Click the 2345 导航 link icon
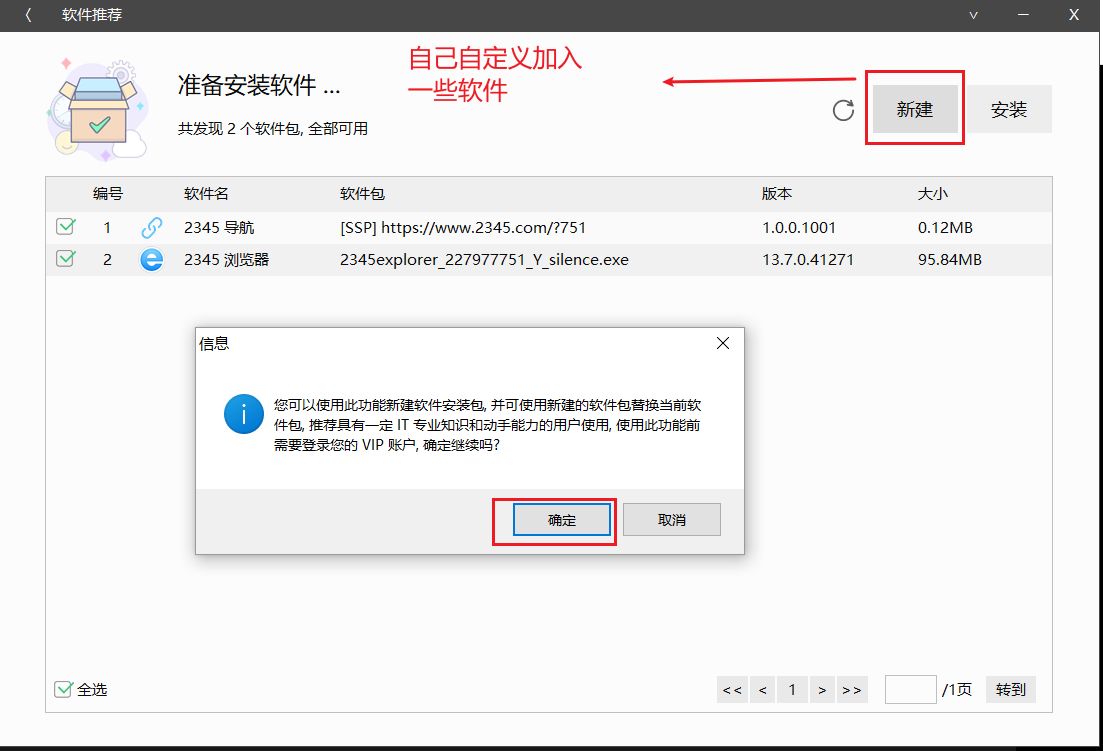 [152, 228]
